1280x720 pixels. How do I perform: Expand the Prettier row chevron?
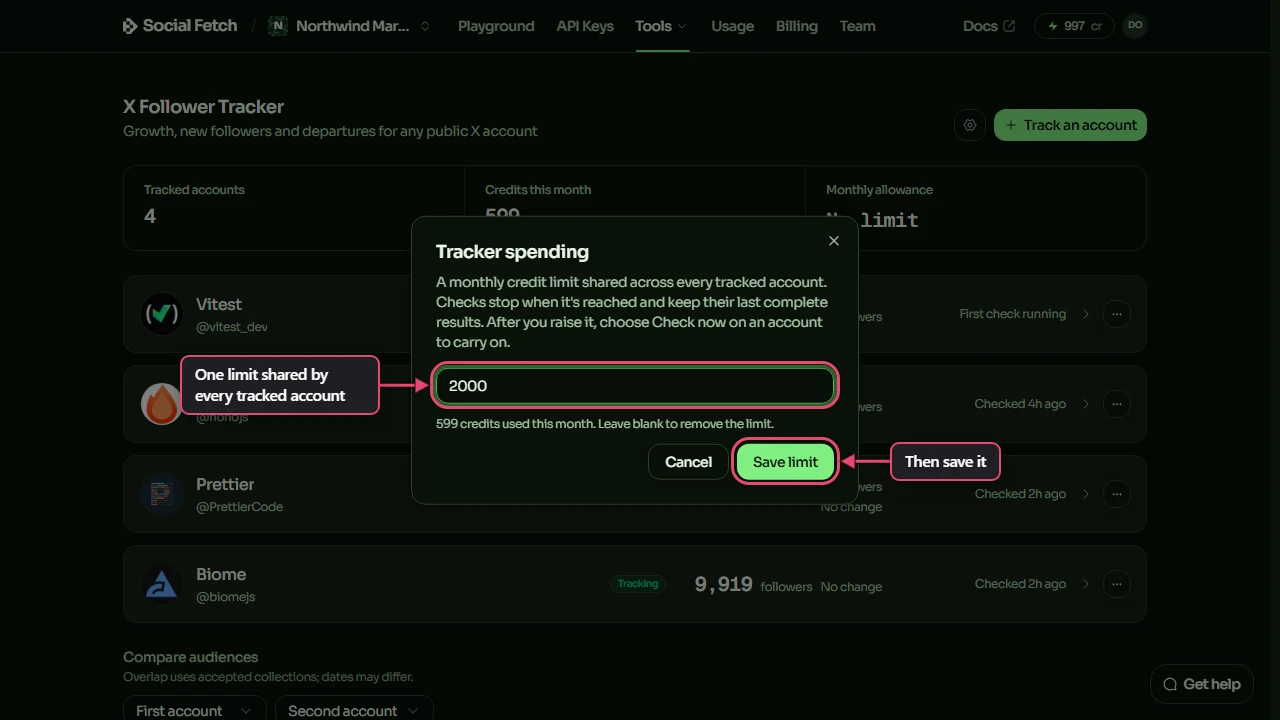(x=1086, y=494)
